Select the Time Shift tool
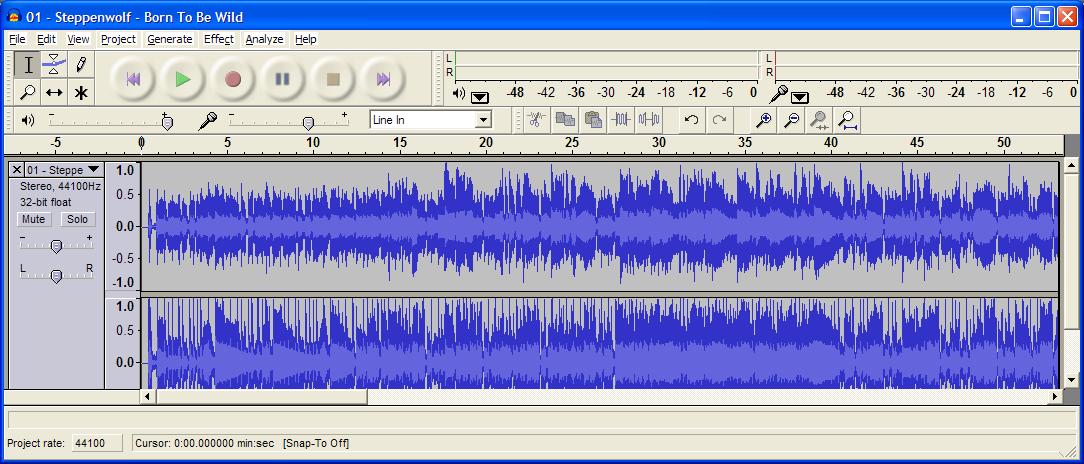The image size is (1084, 464). tap(54, 92)
